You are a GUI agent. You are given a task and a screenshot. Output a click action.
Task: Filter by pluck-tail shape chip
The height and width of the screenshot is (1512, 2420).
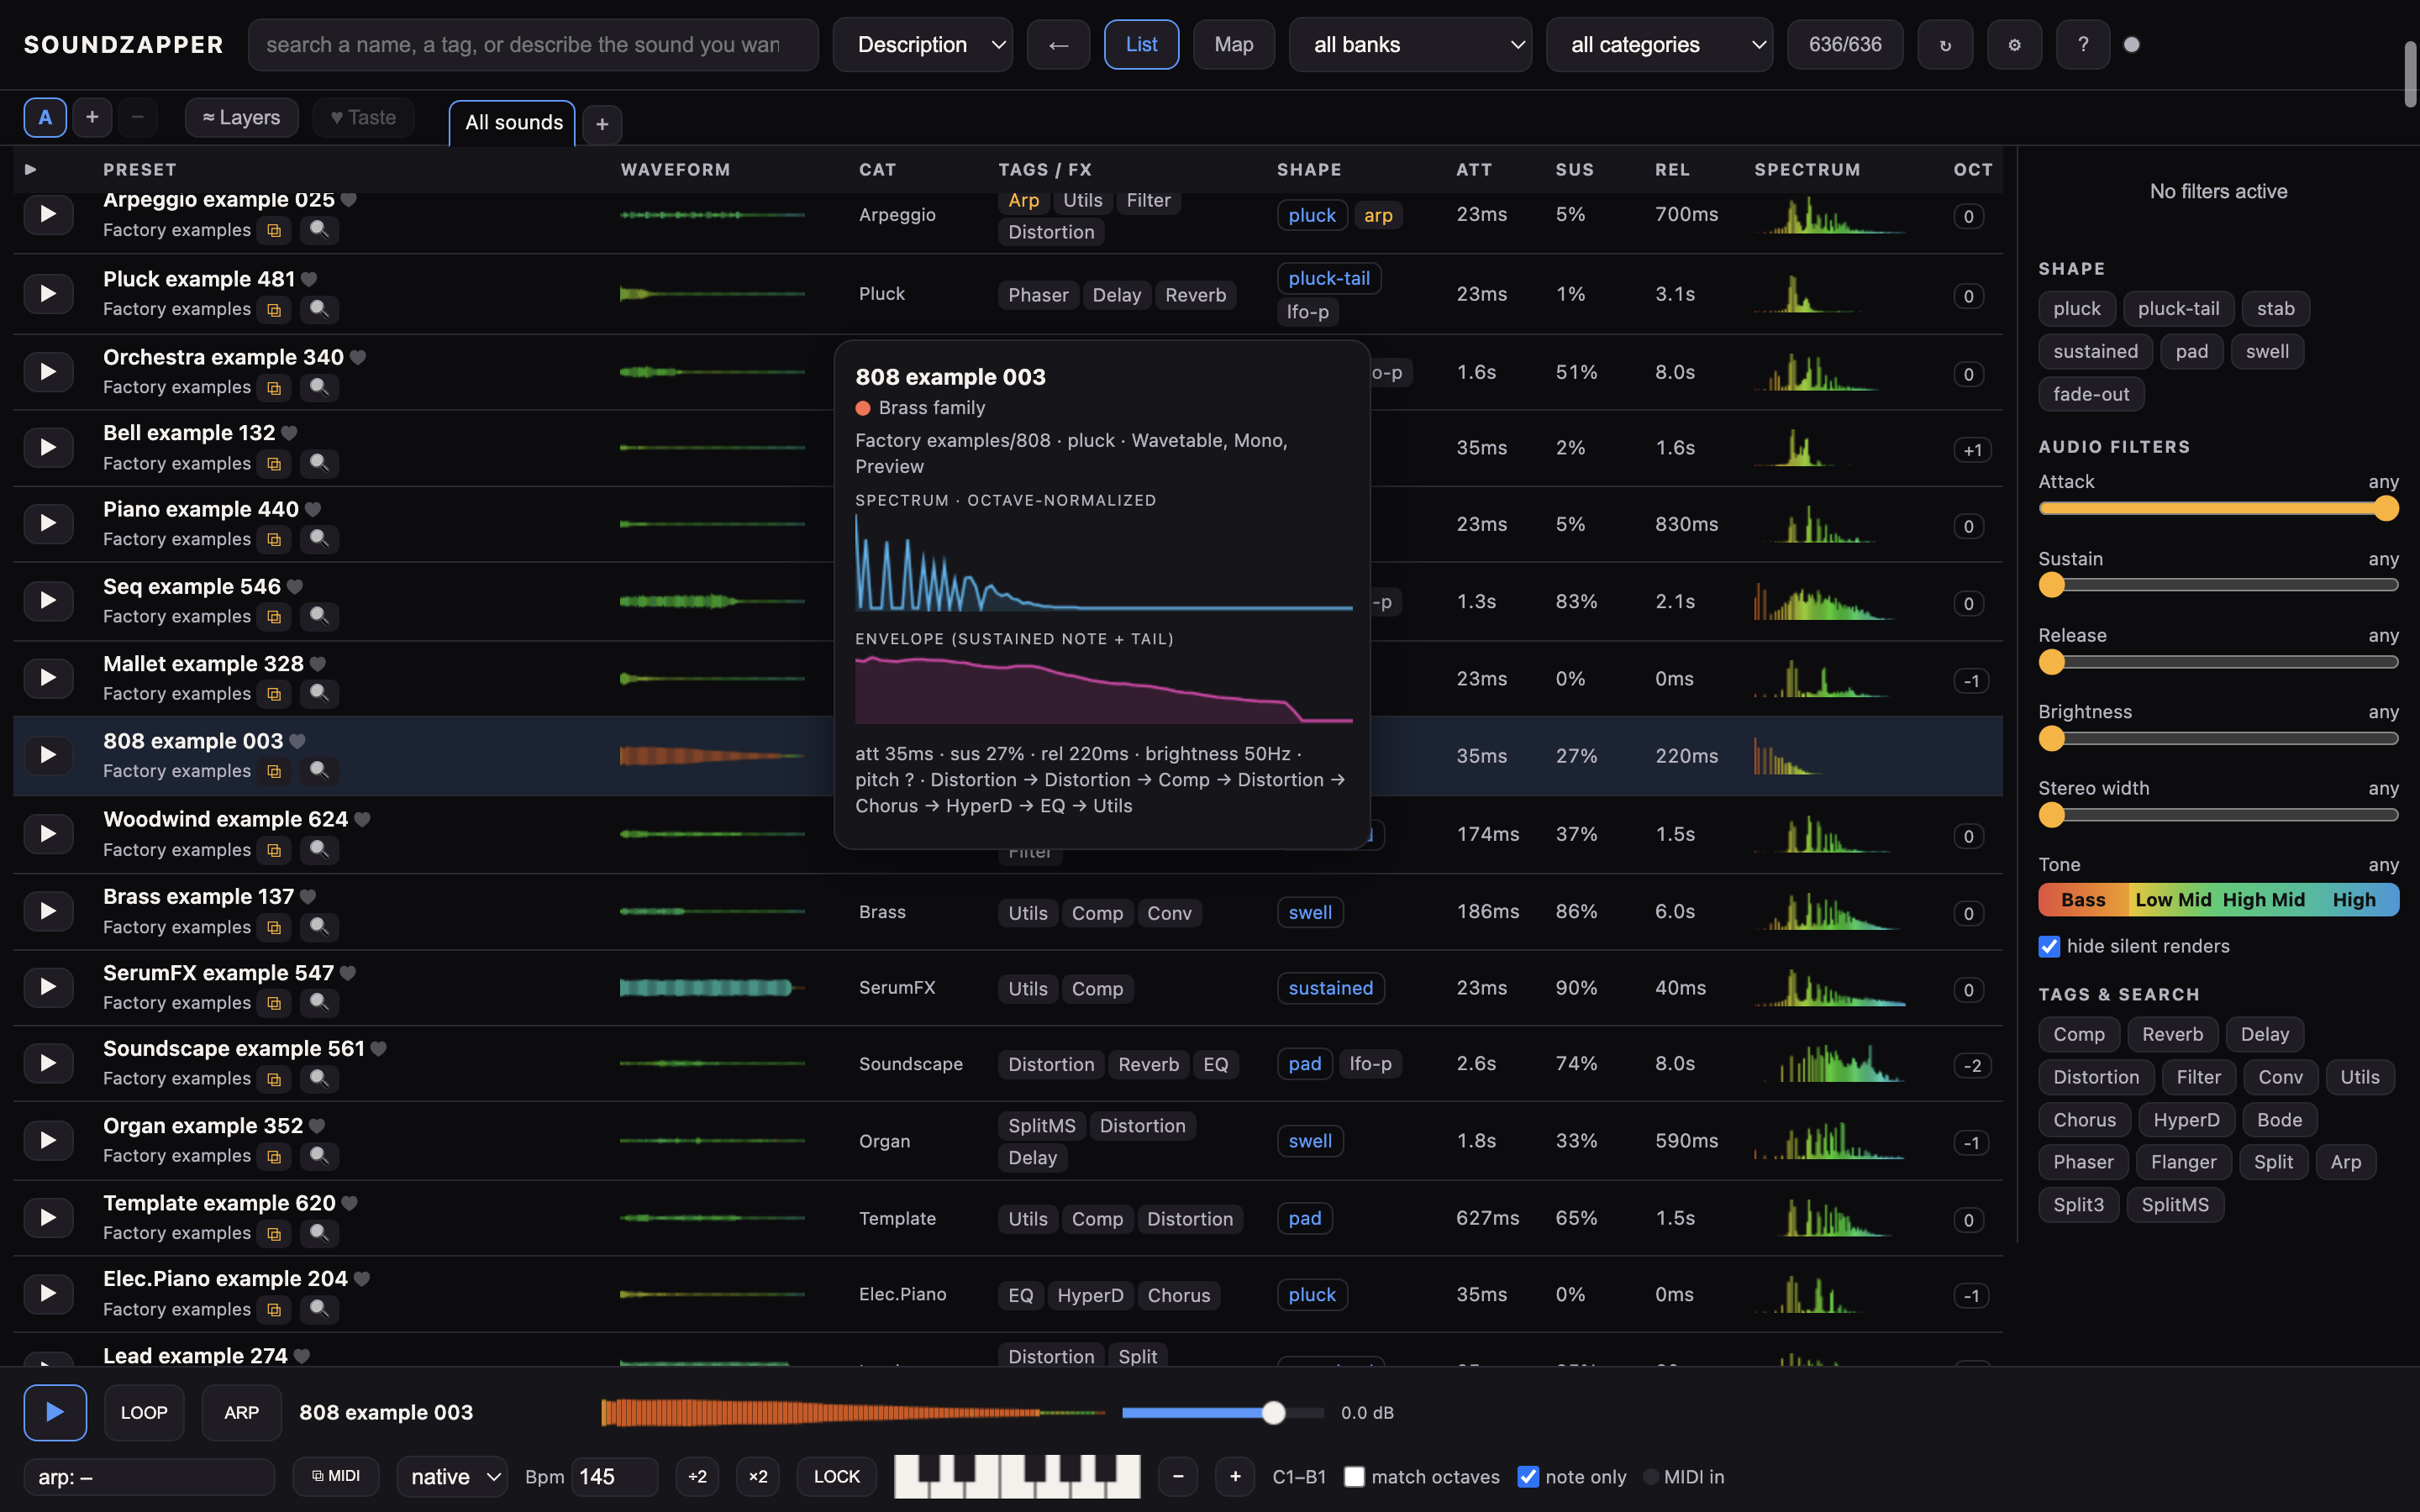click(2178, 308)
